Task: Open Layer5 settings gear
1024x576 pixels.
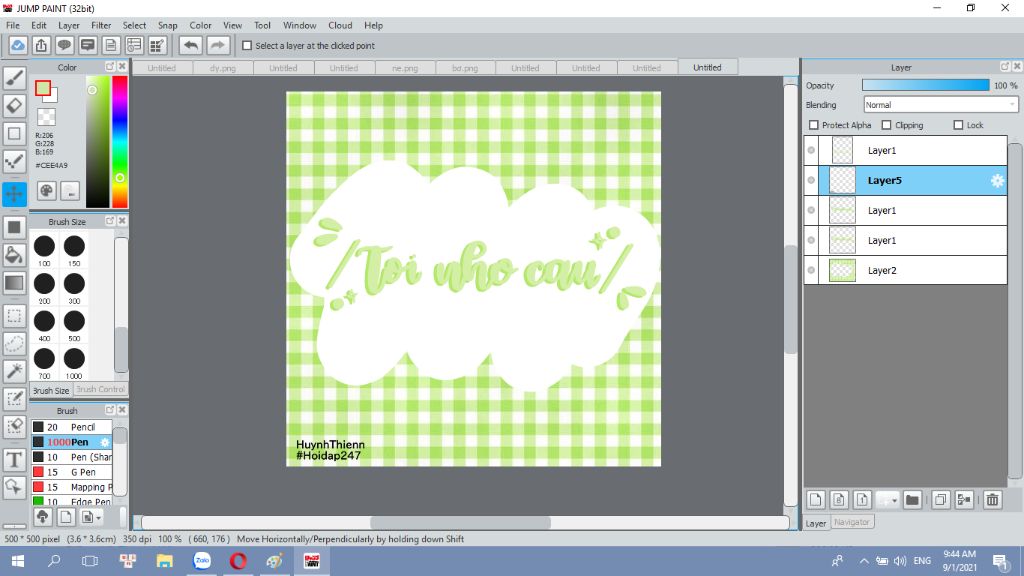Action: click(997, 181)
